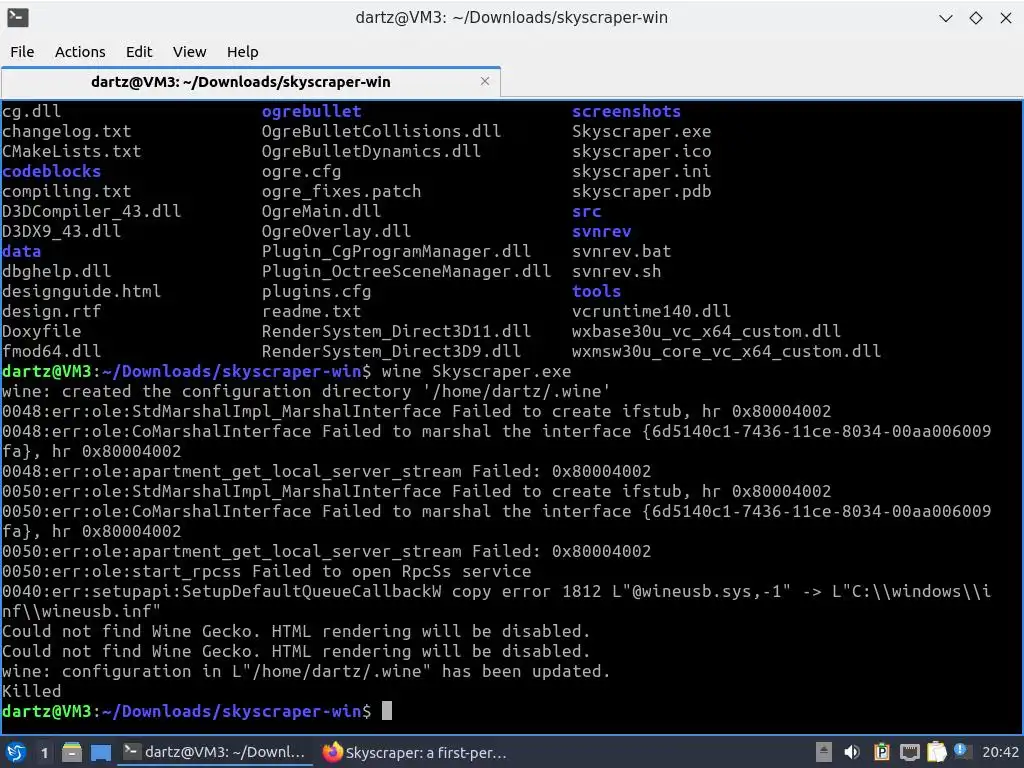Open the File menu
Screen dimensions: 1024x768
22,52
